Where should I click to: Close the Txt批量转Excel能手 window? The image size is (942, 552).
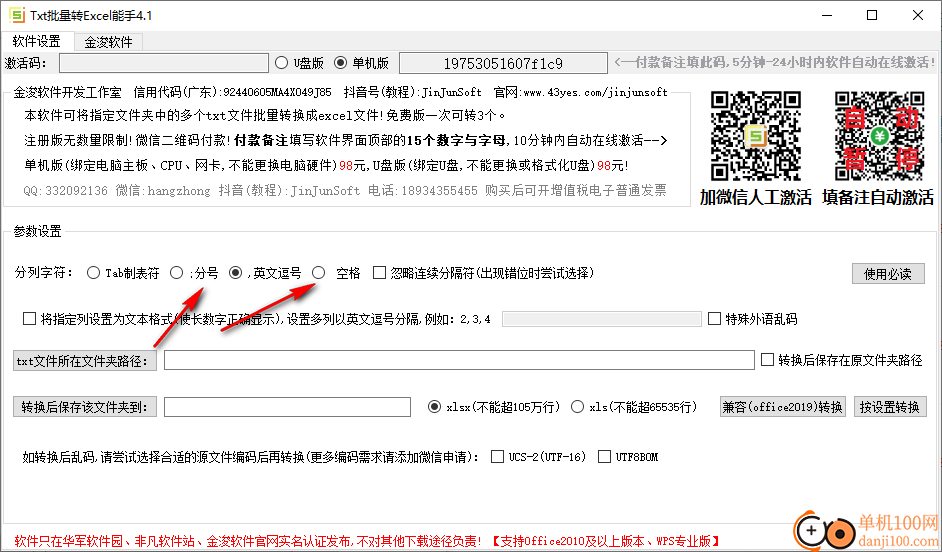pos(918,16)
